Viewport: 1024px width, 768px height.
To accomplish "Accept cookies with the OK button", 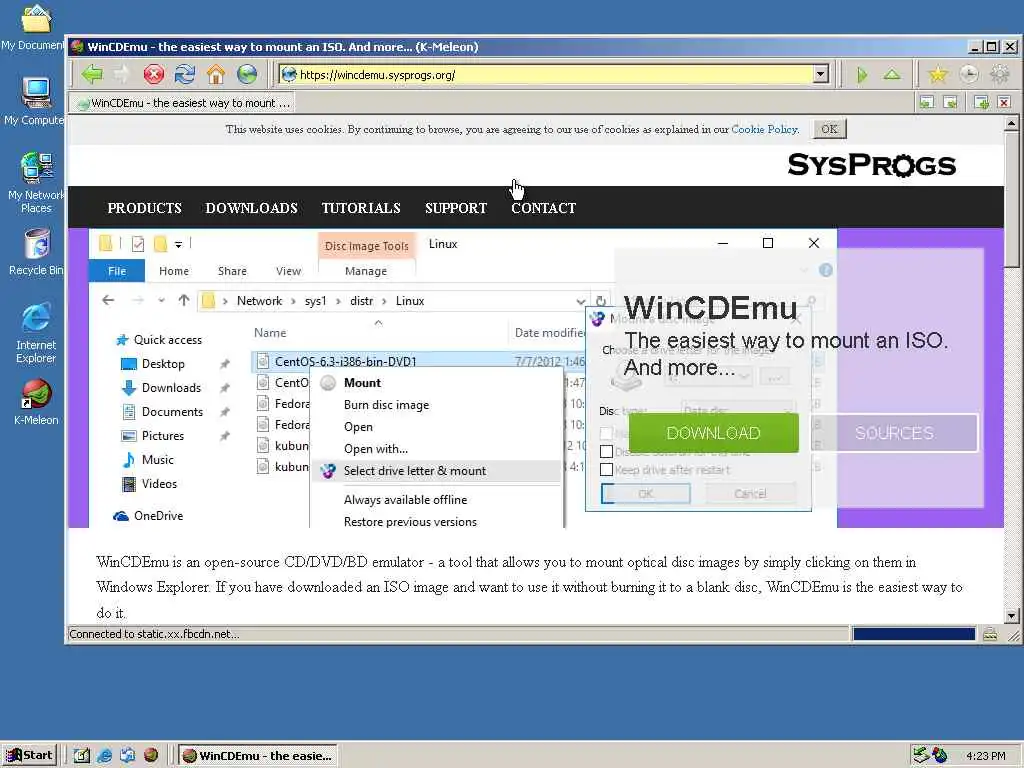I will coord(829,129).
